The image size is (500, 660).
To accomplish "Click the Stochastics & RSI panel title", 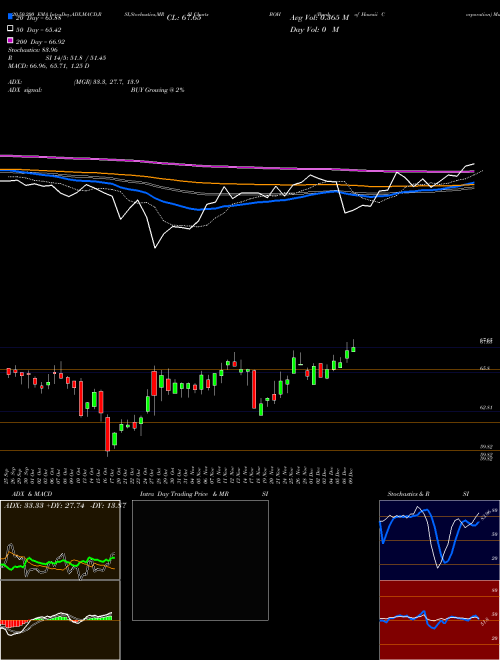I will coord(428,494).
